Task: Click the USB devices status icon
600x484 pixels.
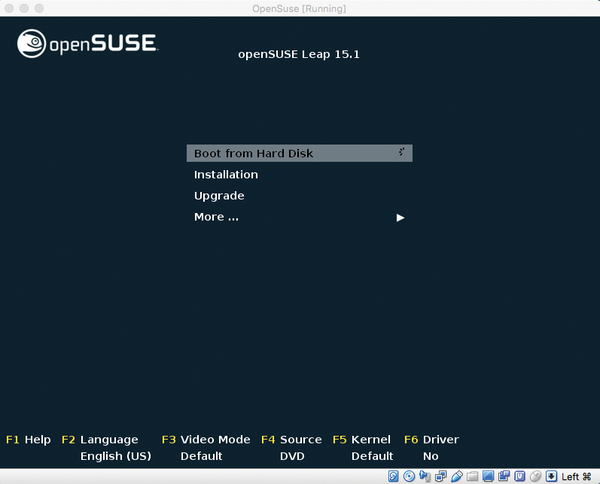Action: [x=457, y=476]
